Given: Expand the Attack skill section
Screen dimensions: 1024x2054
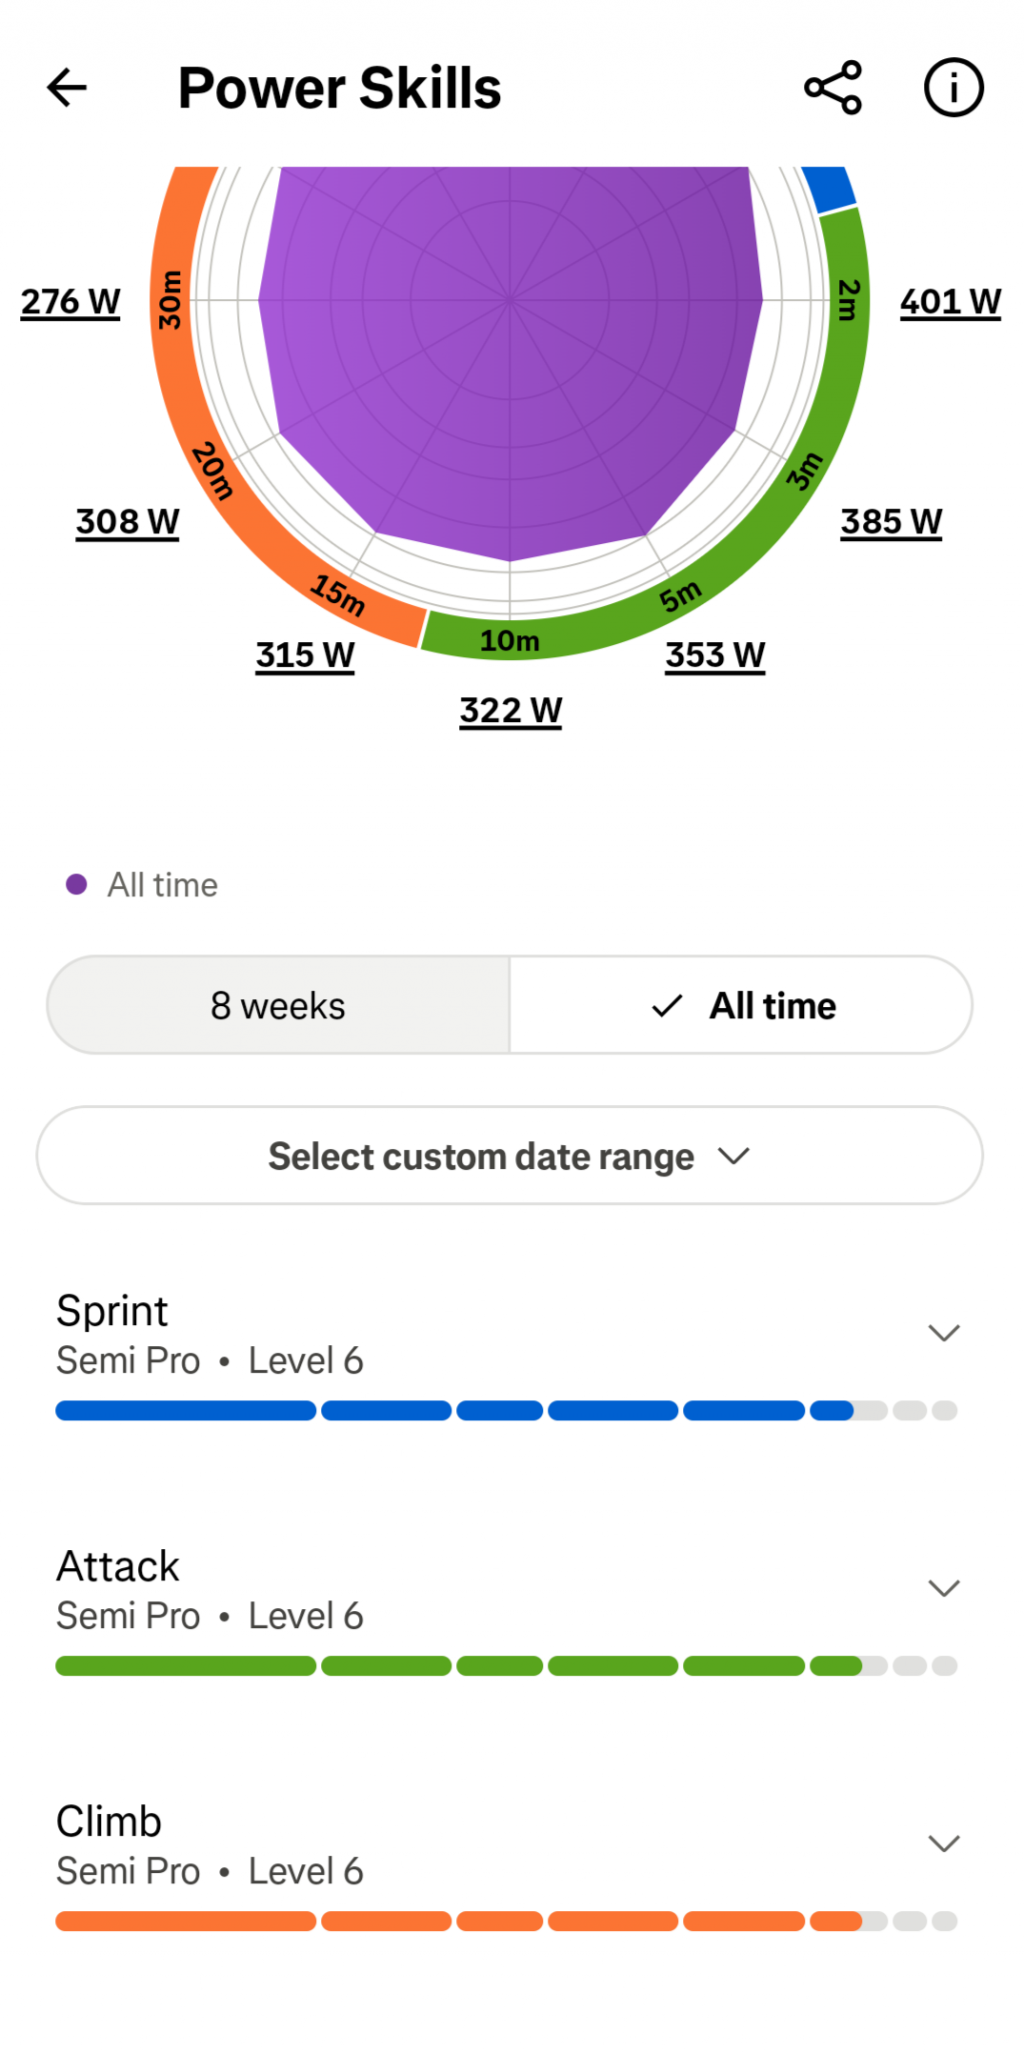Looking at the screenshot, I should pos(944,1588).
